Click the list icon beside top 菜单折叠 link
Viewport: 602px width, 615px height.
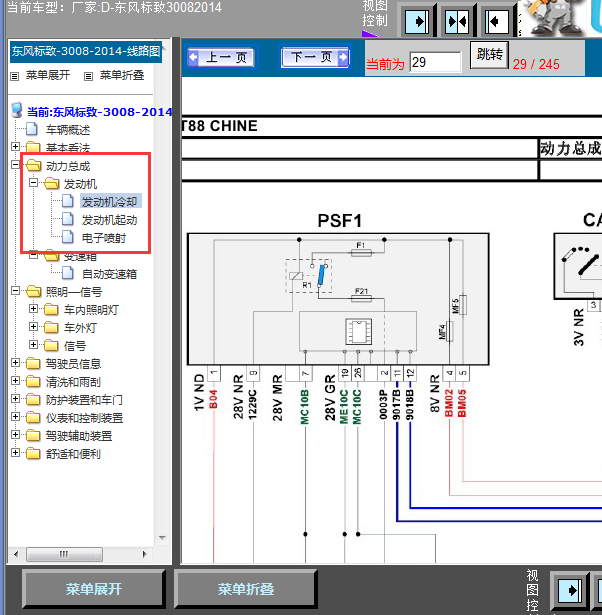(x=89, y=76)
